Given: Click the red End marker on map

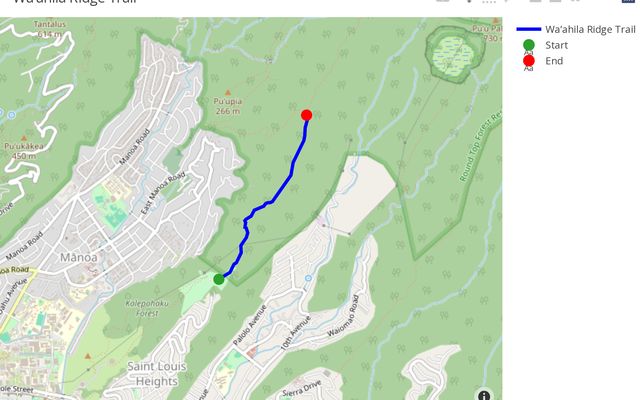Looking at the screenshot, I should click(x=307, y=115).
